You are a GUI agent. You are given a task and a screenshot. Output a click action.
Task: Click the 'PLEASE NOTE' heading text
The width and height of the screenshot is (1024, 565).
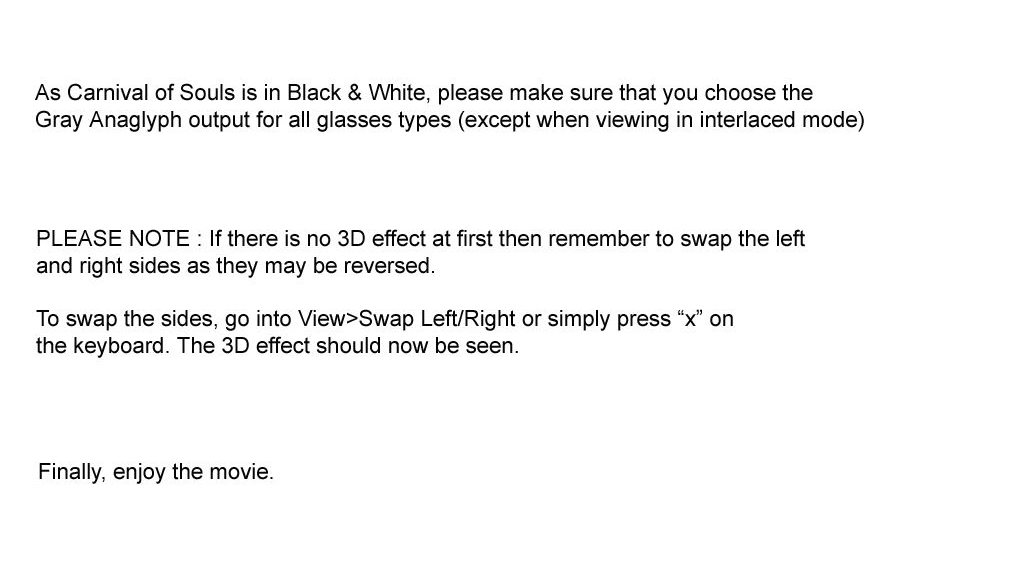point(112,239)
